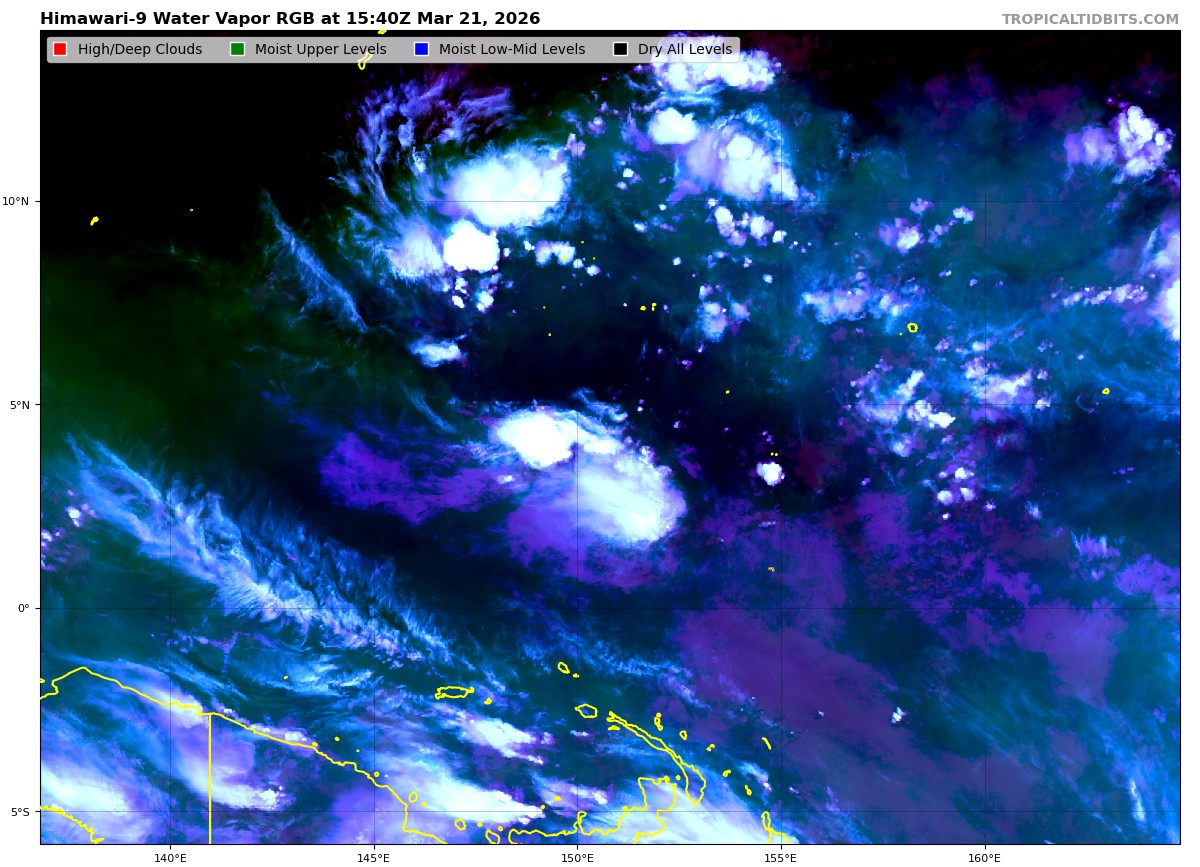1200x867 pixels.
Task: Click the 5°S latitude axis label
Action: coord(20,812)
